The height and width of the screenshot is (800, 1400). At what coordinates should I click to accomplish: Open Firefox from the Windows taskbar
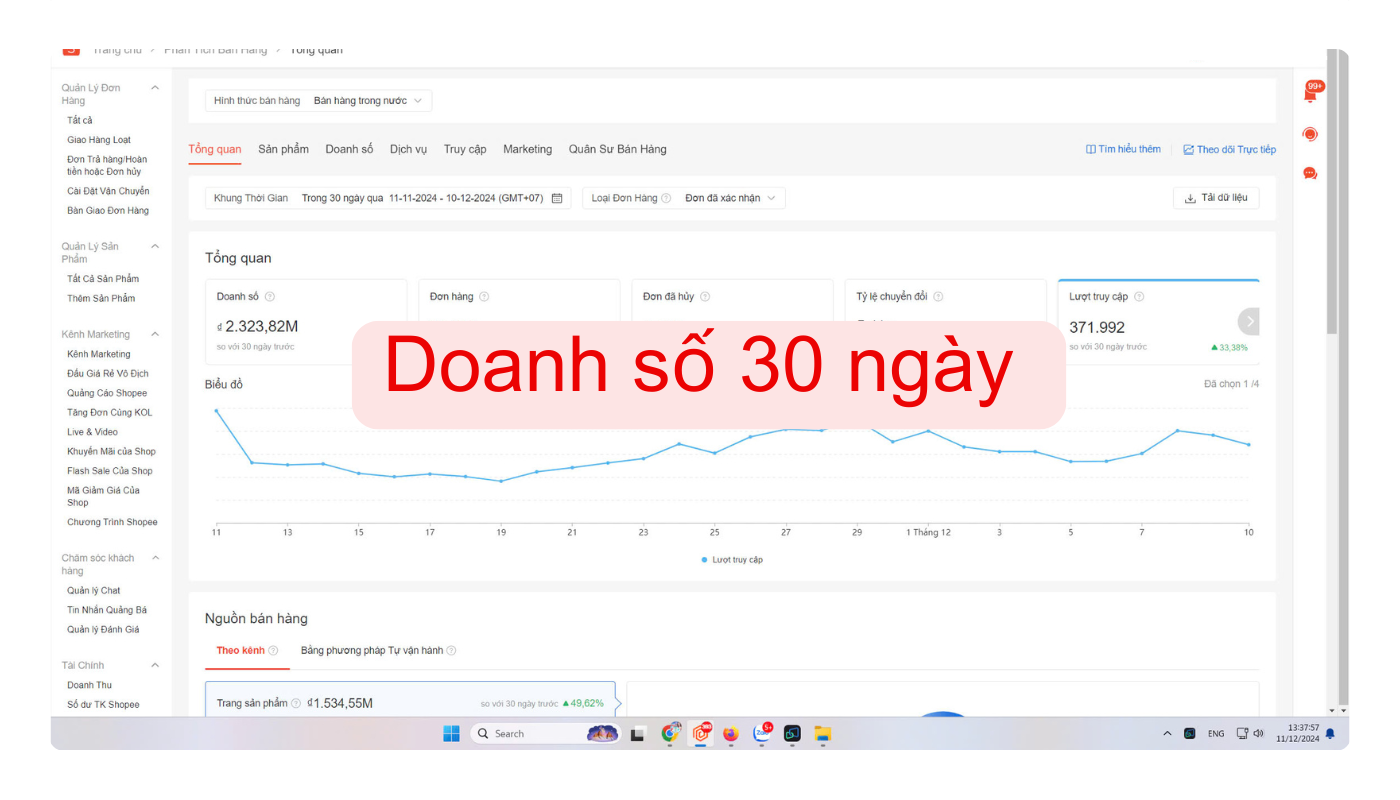pyautogui.click(x=730, y=733)
